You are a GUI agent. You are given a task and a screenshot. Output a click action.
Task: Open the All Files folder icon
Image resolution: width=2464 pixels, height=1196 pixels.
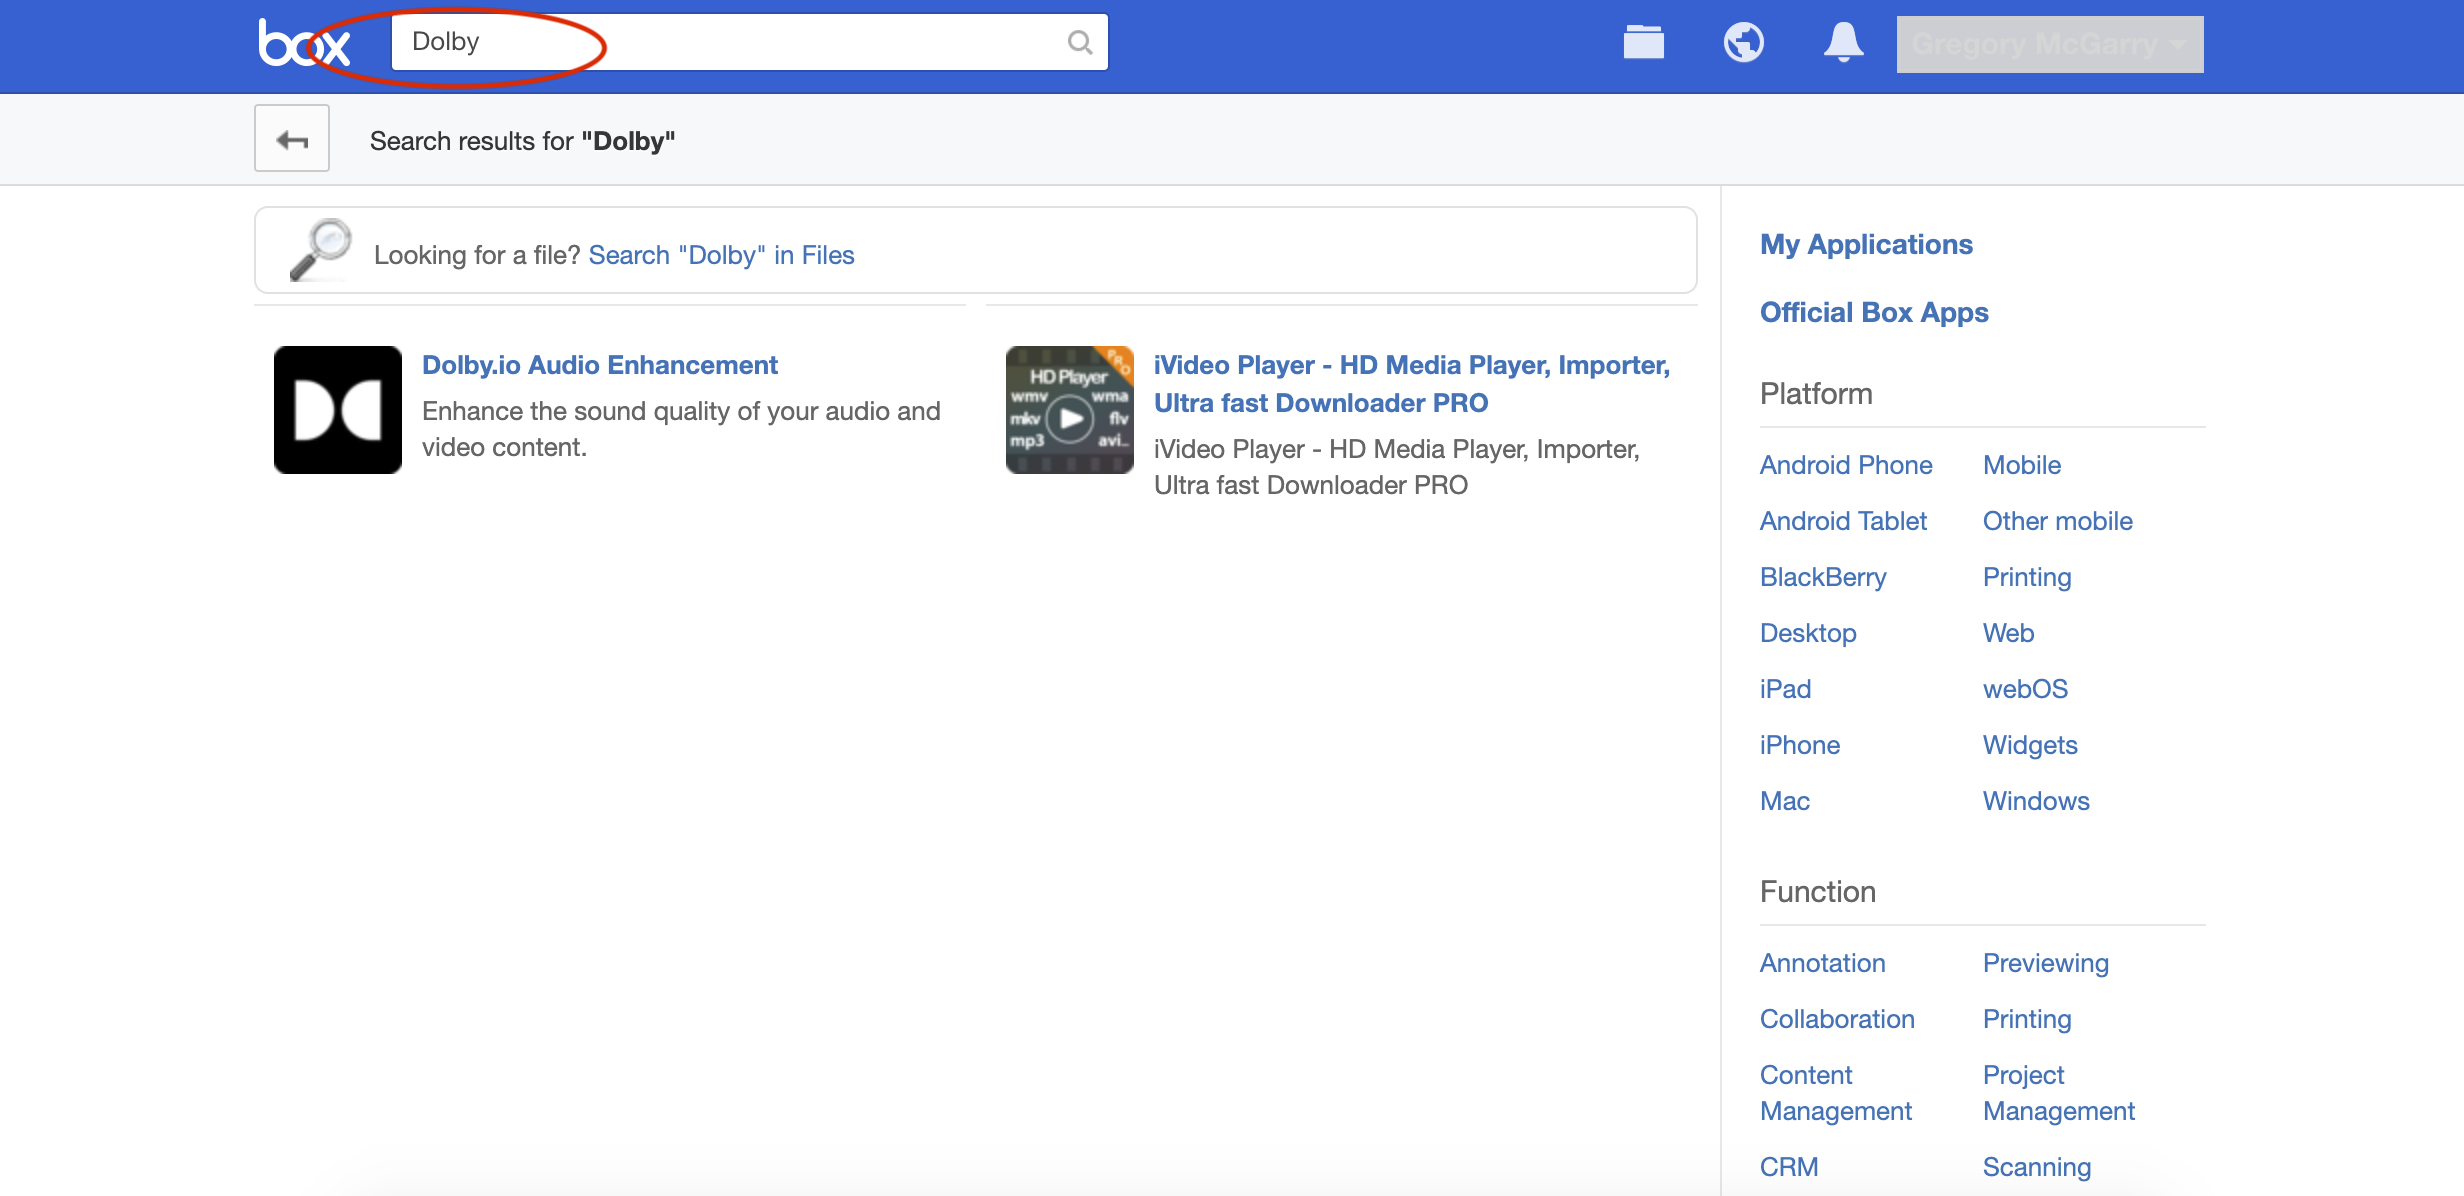point(1643,43)
